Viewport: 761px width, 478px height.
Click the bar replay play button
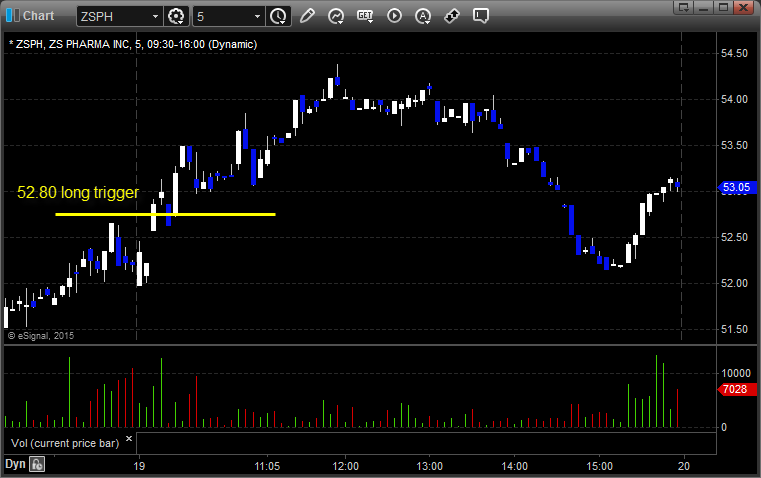coord(394,16)
